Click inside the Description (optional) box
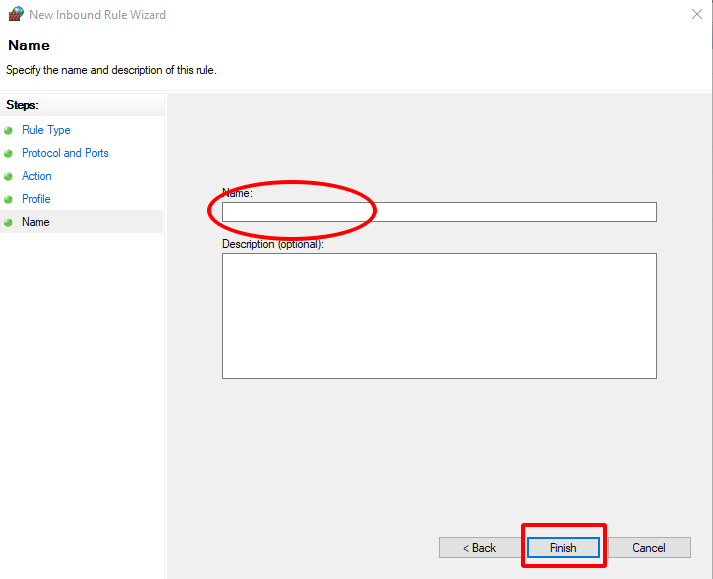The height and width of the screenshot is (579, 713). (x=439, y=316)
